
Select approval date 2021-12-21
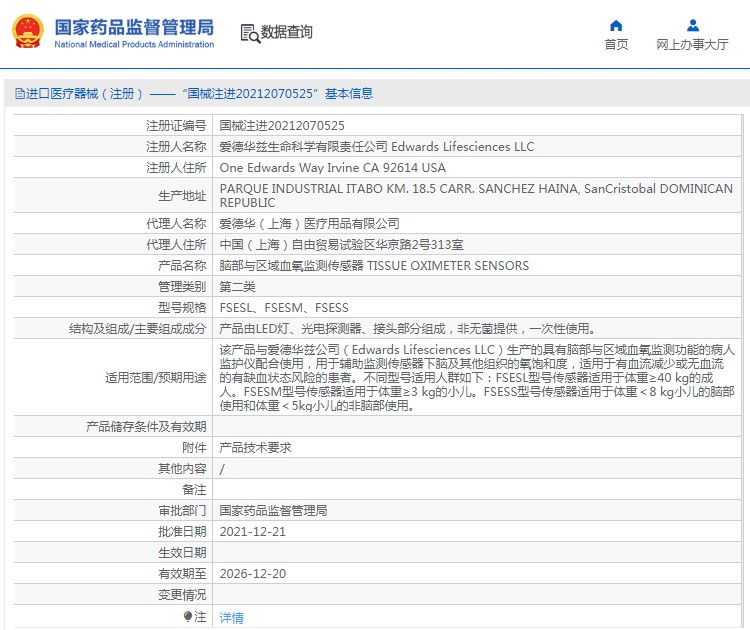pos(253,532)
